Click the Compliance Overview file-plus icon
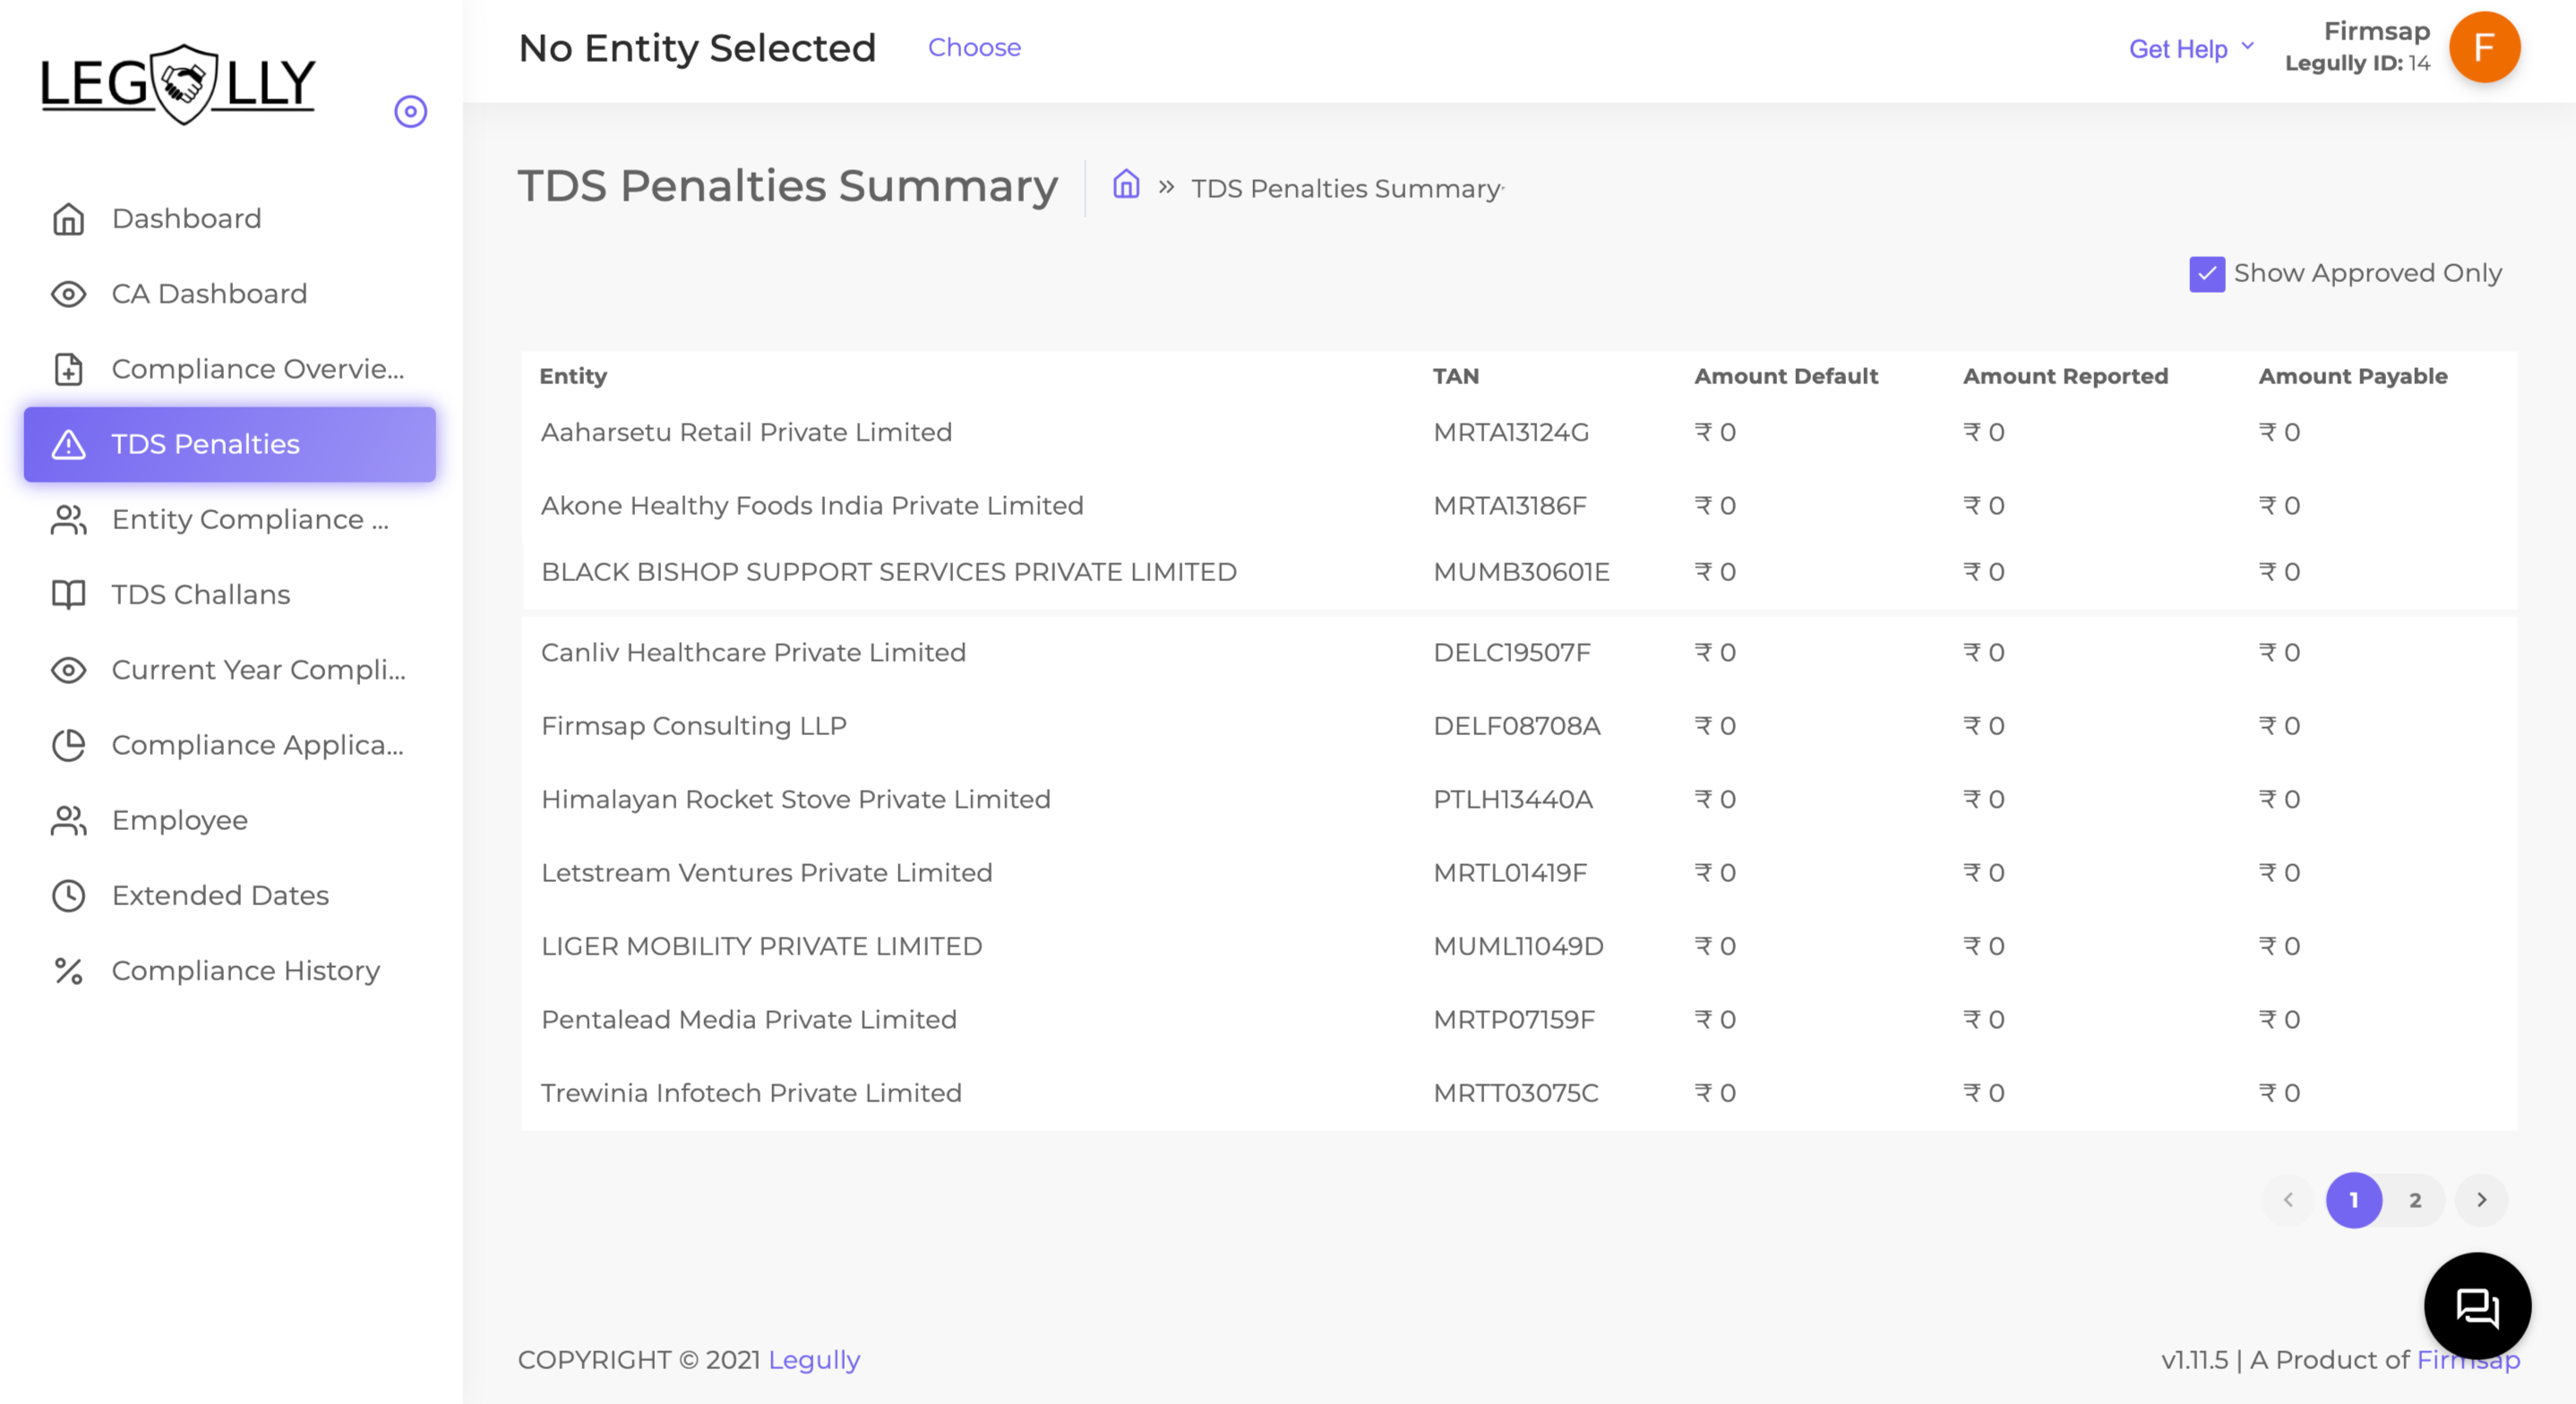2576x1404 pixels. (68, 368)
